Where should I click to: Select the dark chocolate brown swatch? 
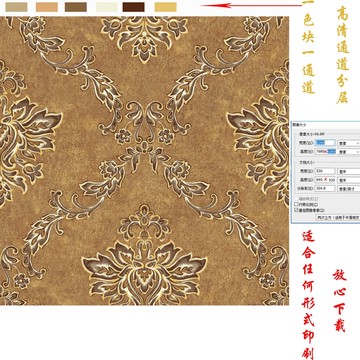point(134,7)
